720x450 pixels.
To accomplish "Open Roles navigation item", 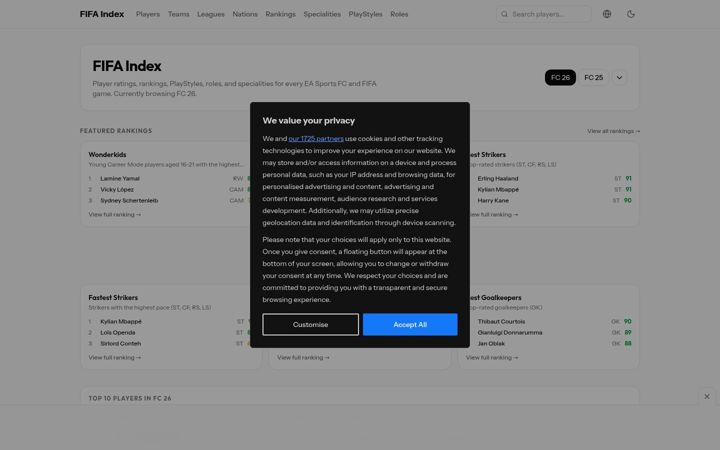I will 399,14.
